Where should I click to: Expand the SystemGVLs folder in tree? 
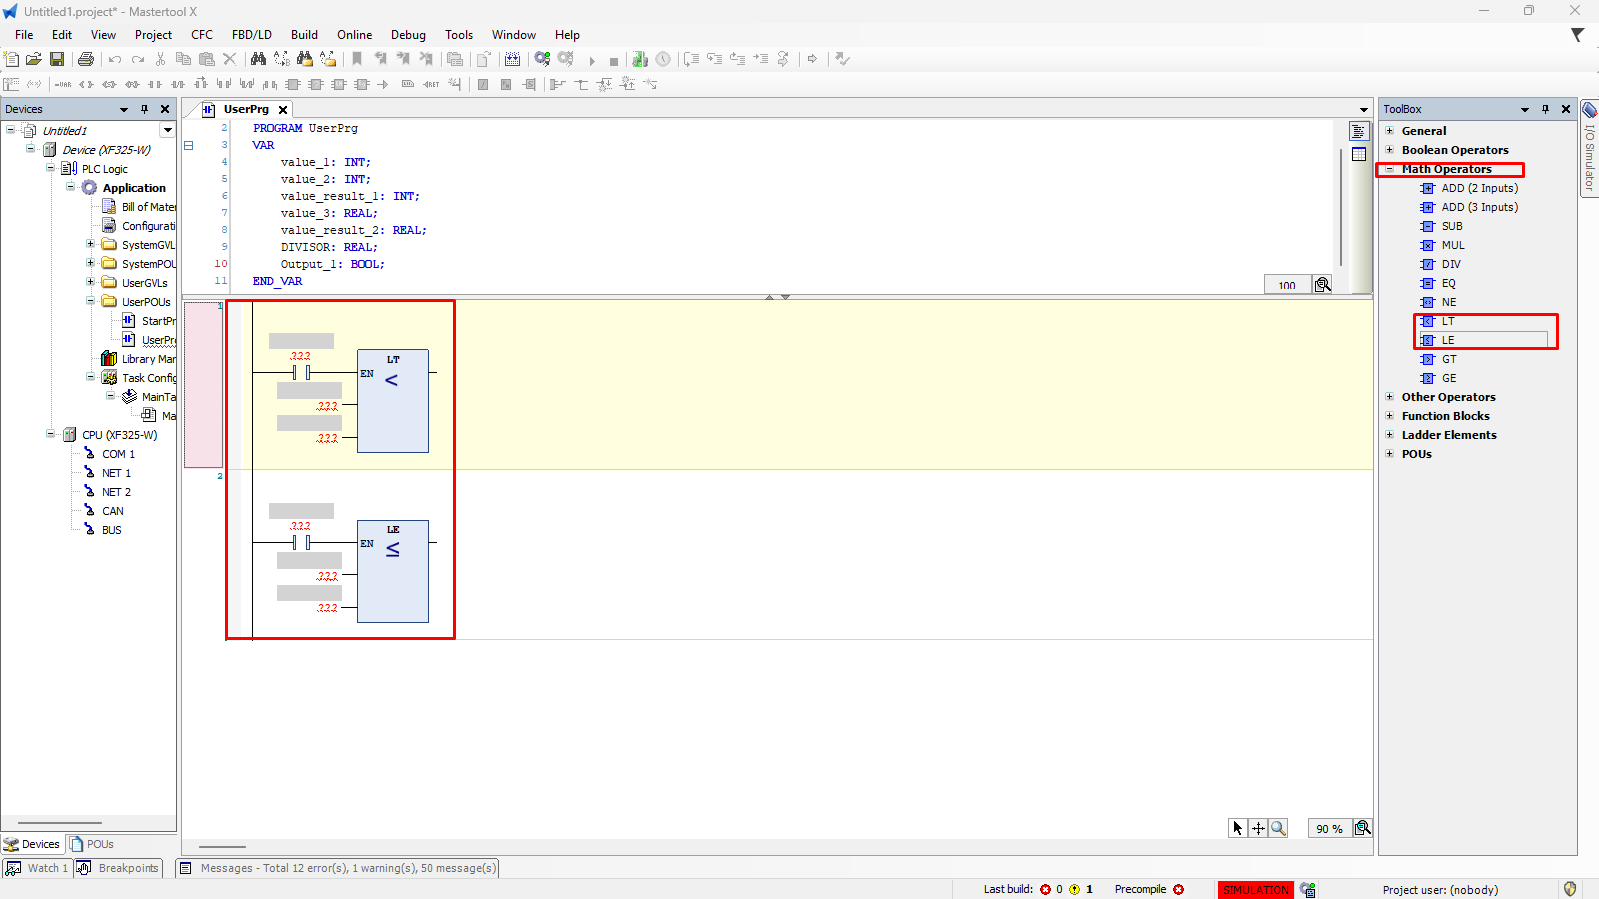[x=90, y=245]
